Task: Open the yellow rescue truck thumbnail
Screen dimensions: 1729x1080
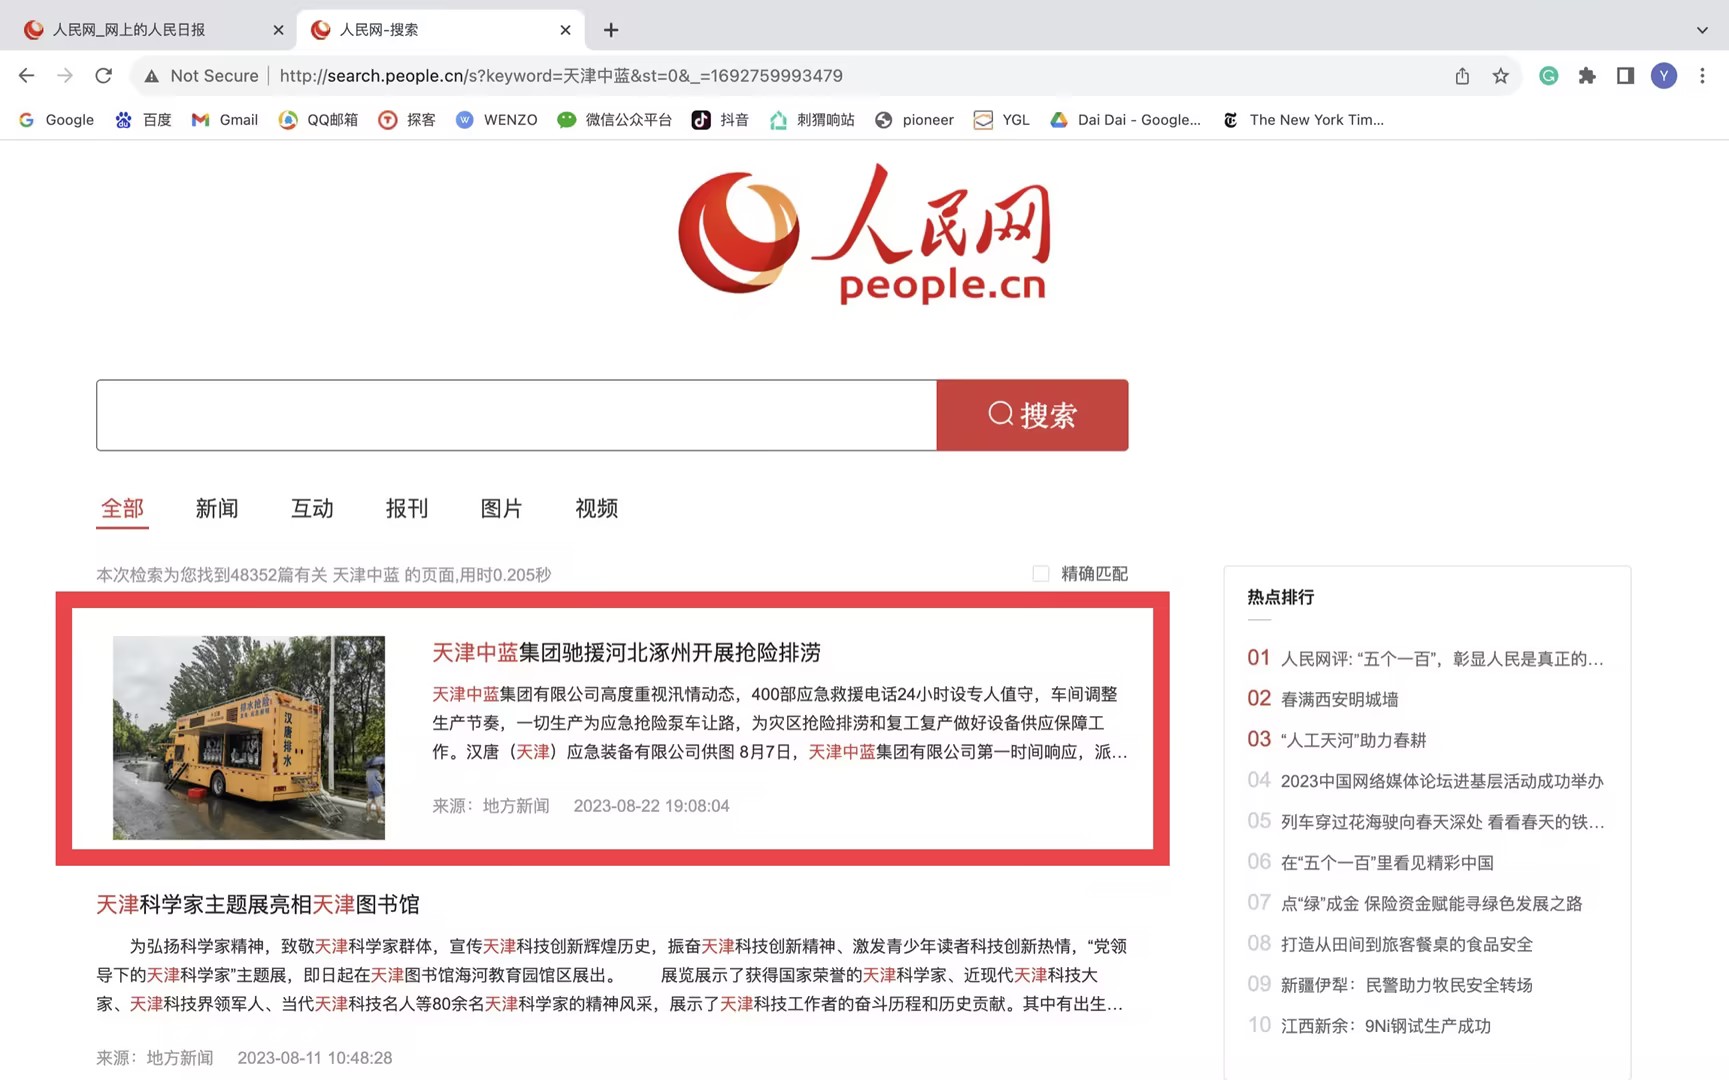Action: (x=249, y=738)
